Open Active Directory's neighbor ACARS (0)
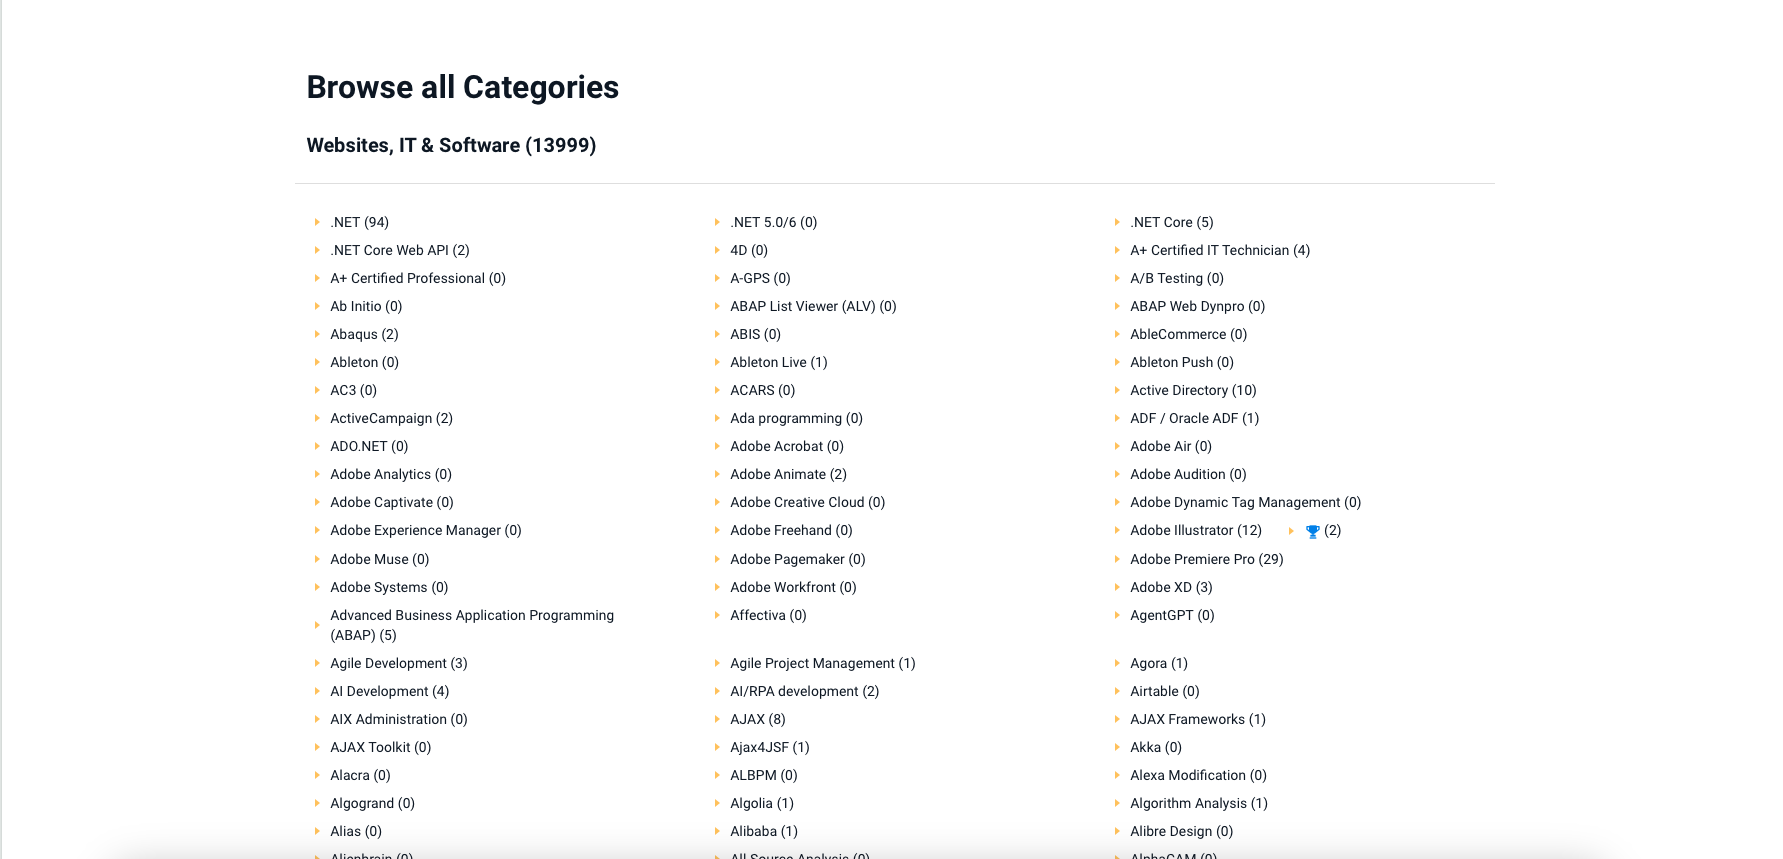Image resolution: width=1783 pixels, height=859 pixels. [762, 390]
